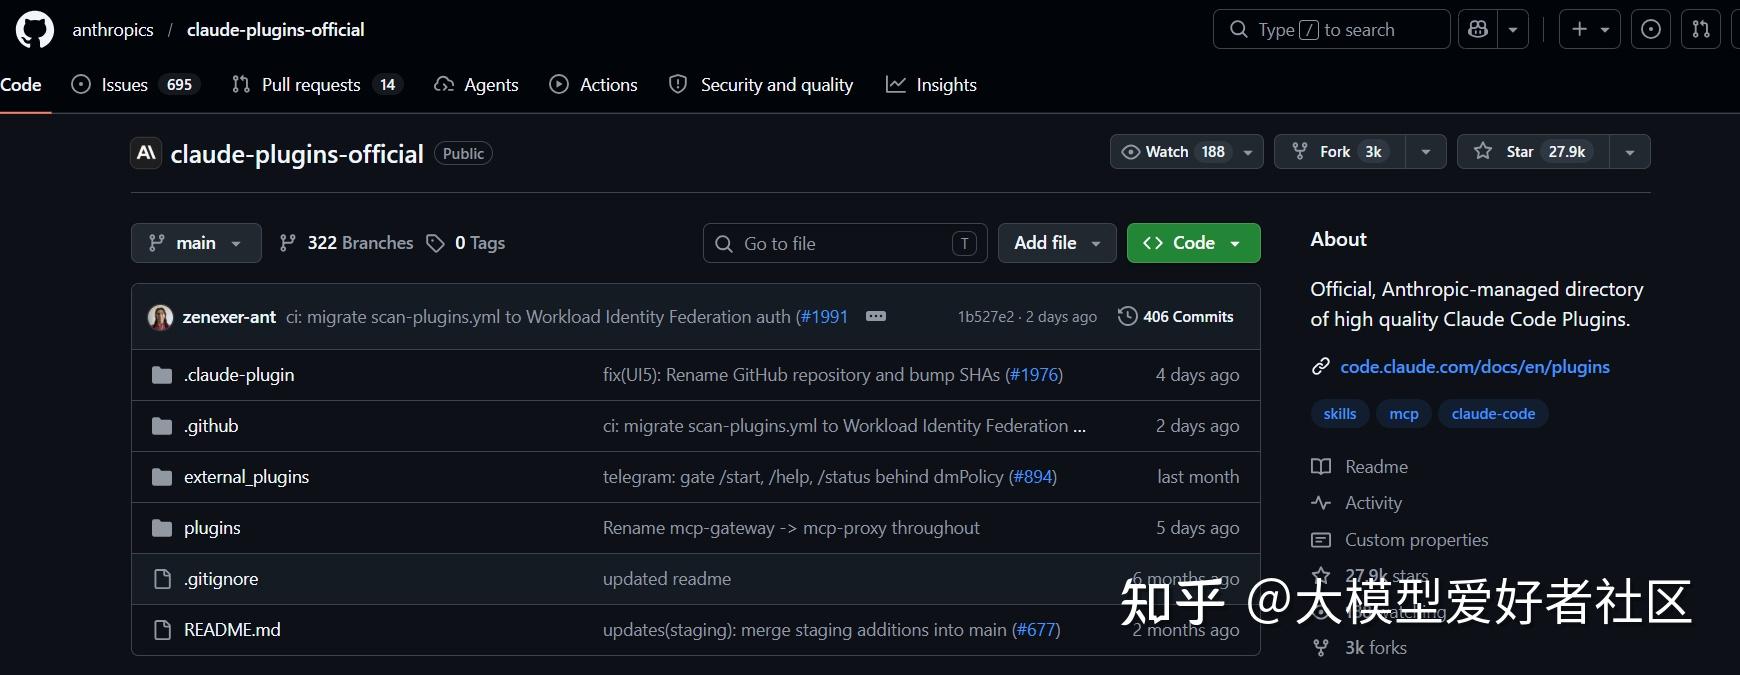
Task: Click the Fork button
Action: click(1339, 152)
